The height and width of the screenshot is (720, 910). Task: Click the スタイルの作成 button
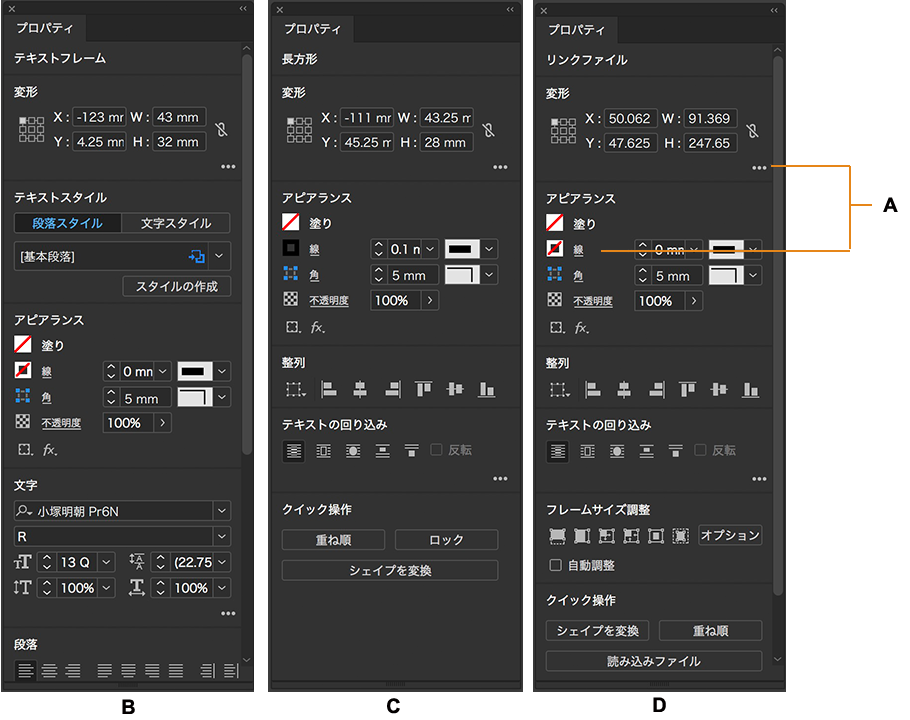(x=177, y=287)
